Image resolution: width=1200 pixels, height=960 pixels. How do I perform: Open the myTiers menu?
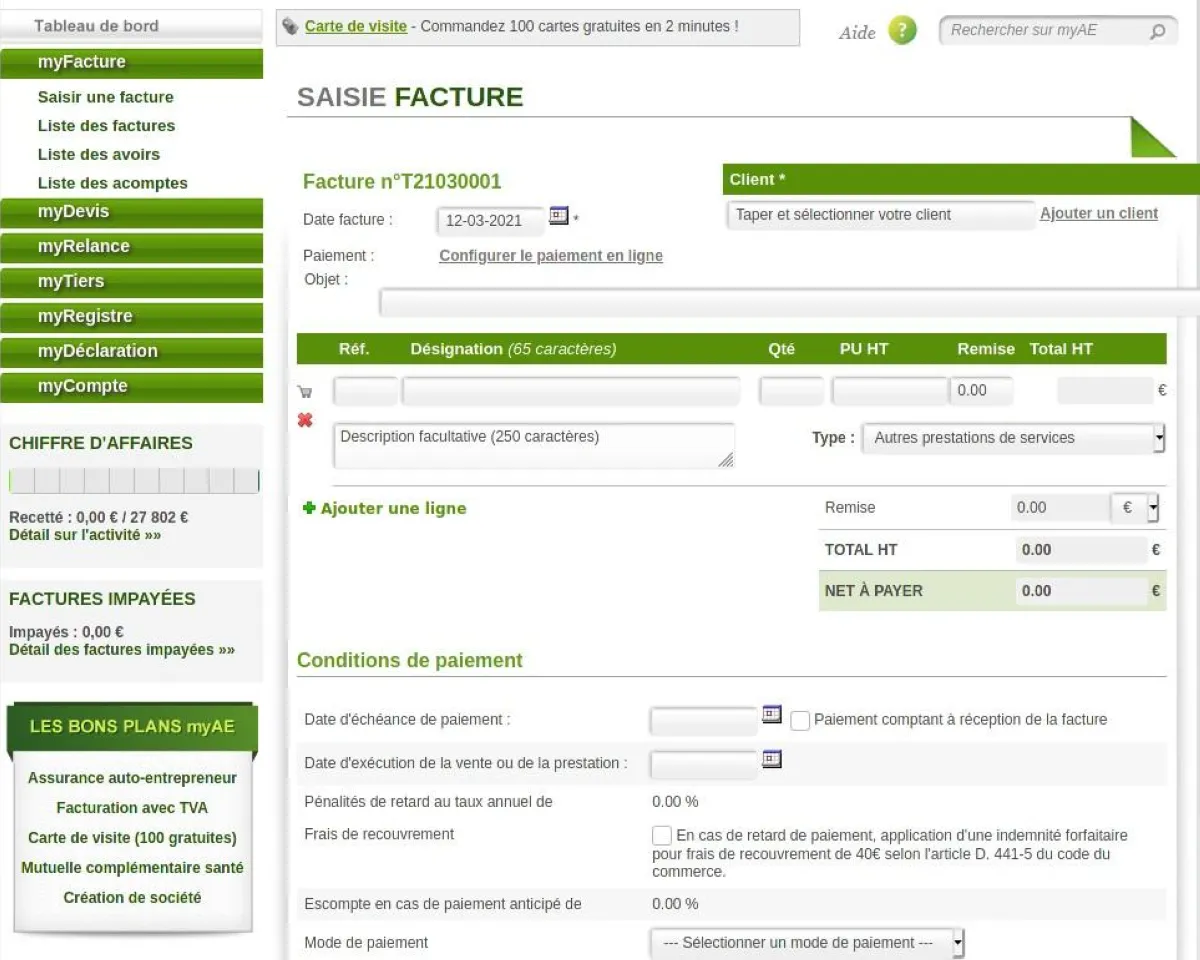point(131,282)
